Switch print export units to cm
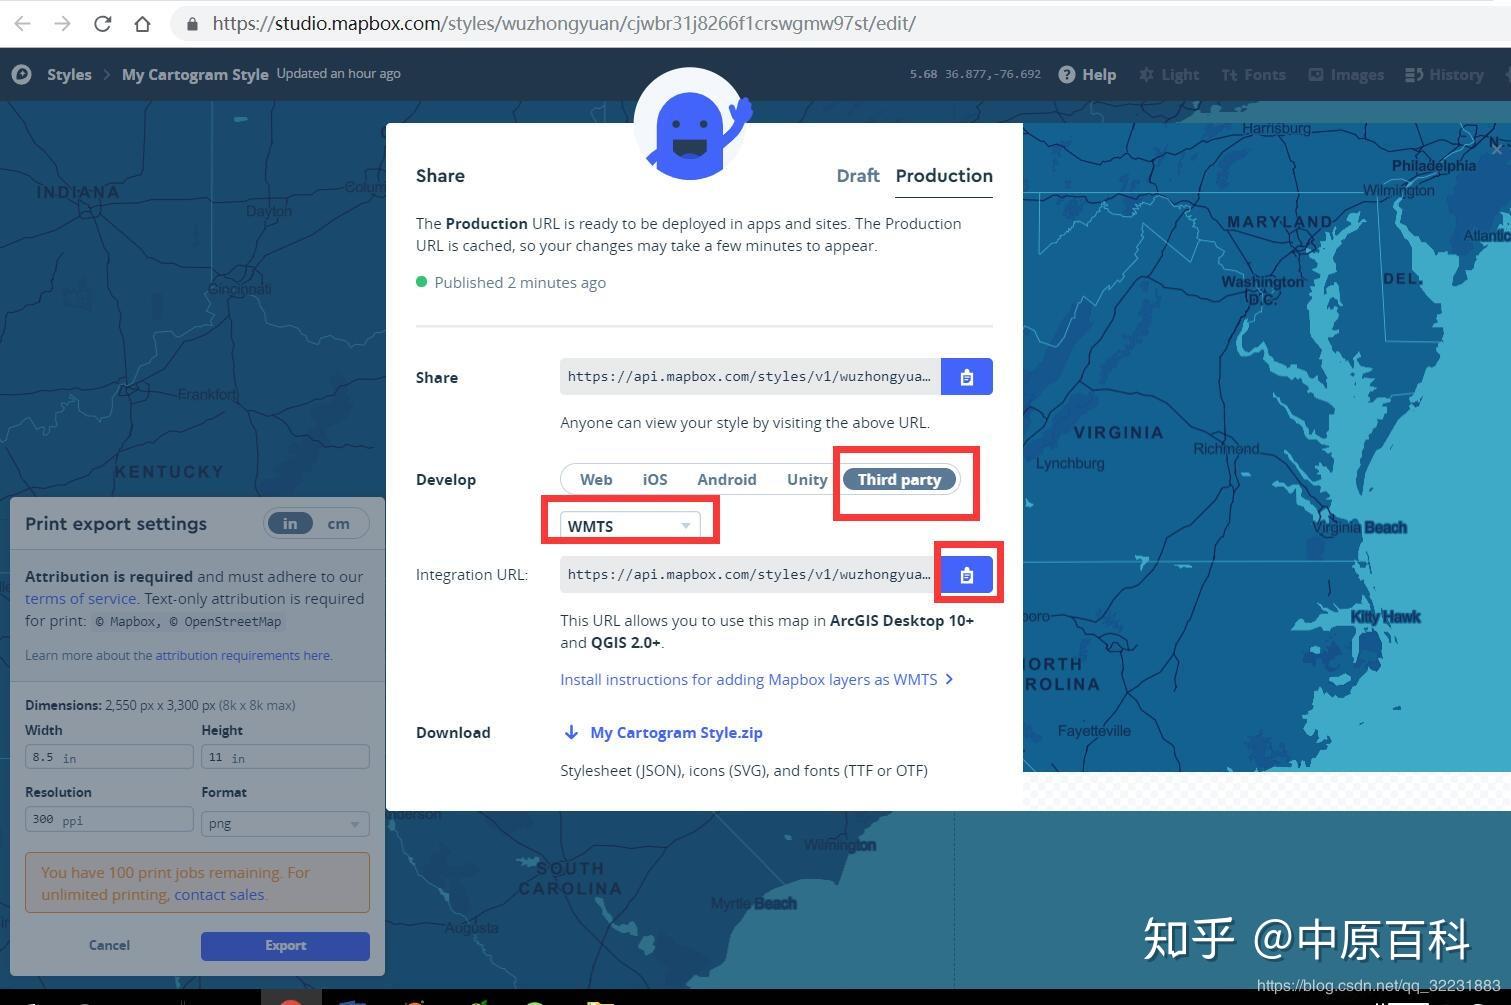Viewport: 1511px width, 1005px height. click(x=338, y=523)
